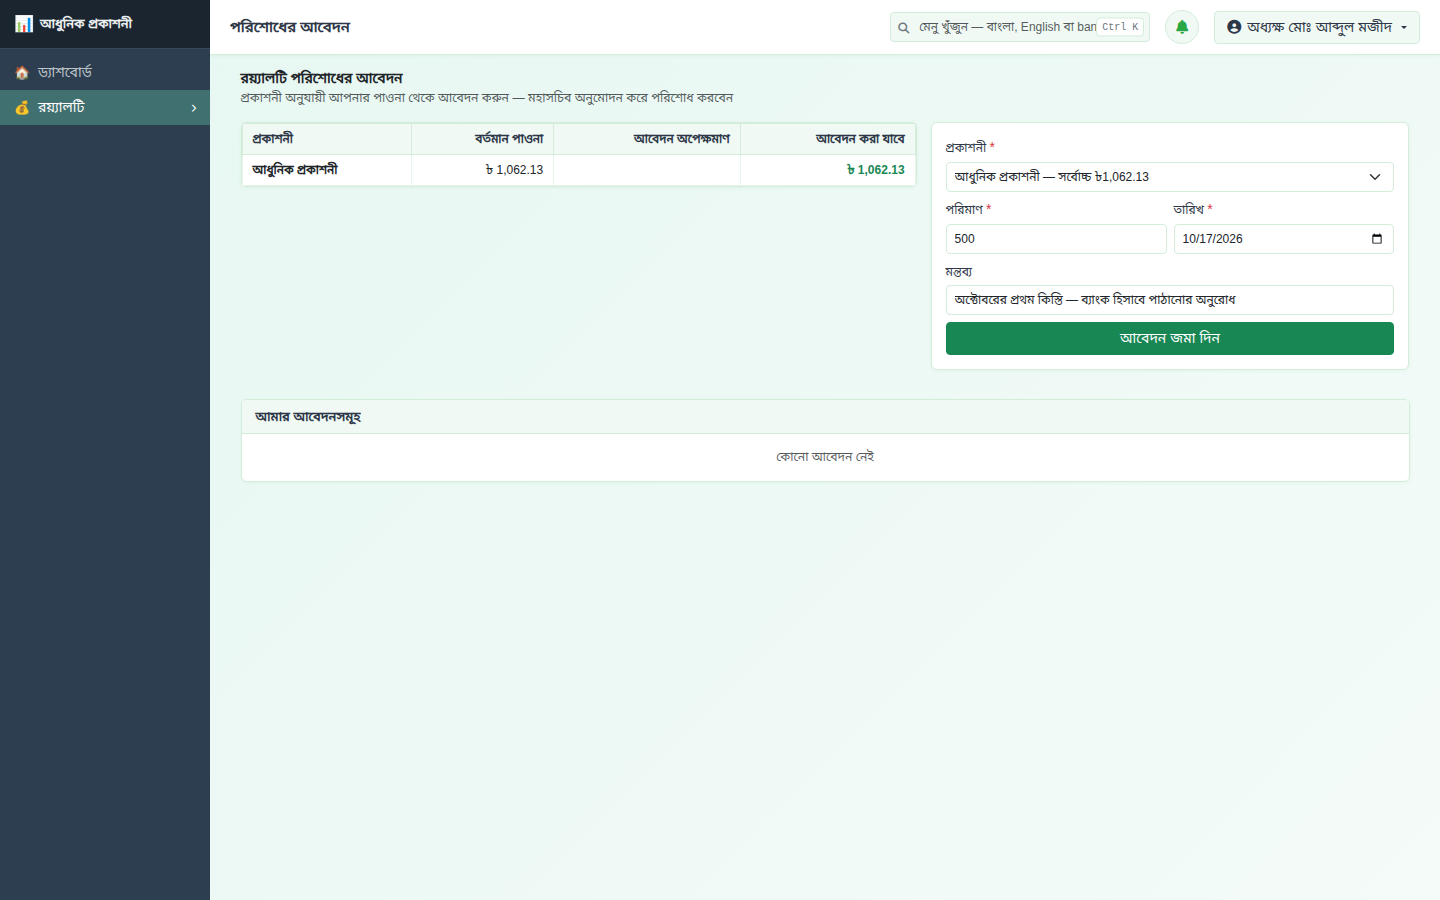
Task: Click the মন্তব্য comment field
Action: tap(1170, 300)
